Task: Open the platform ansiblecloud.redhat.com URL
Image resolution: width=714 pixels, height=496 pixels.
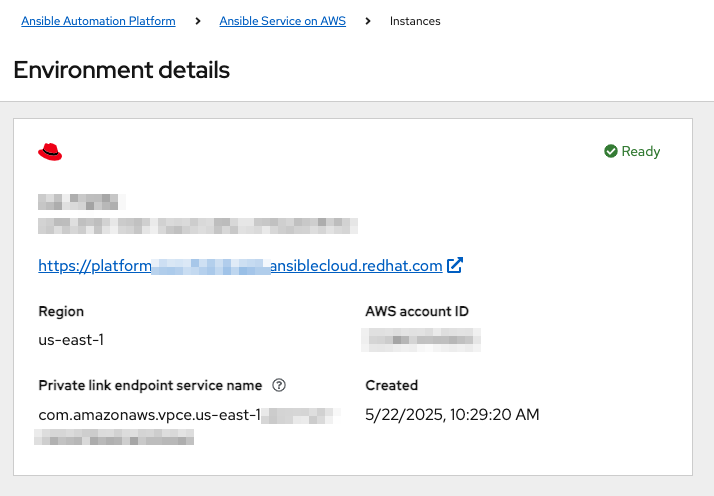Action: click(240, 266)
